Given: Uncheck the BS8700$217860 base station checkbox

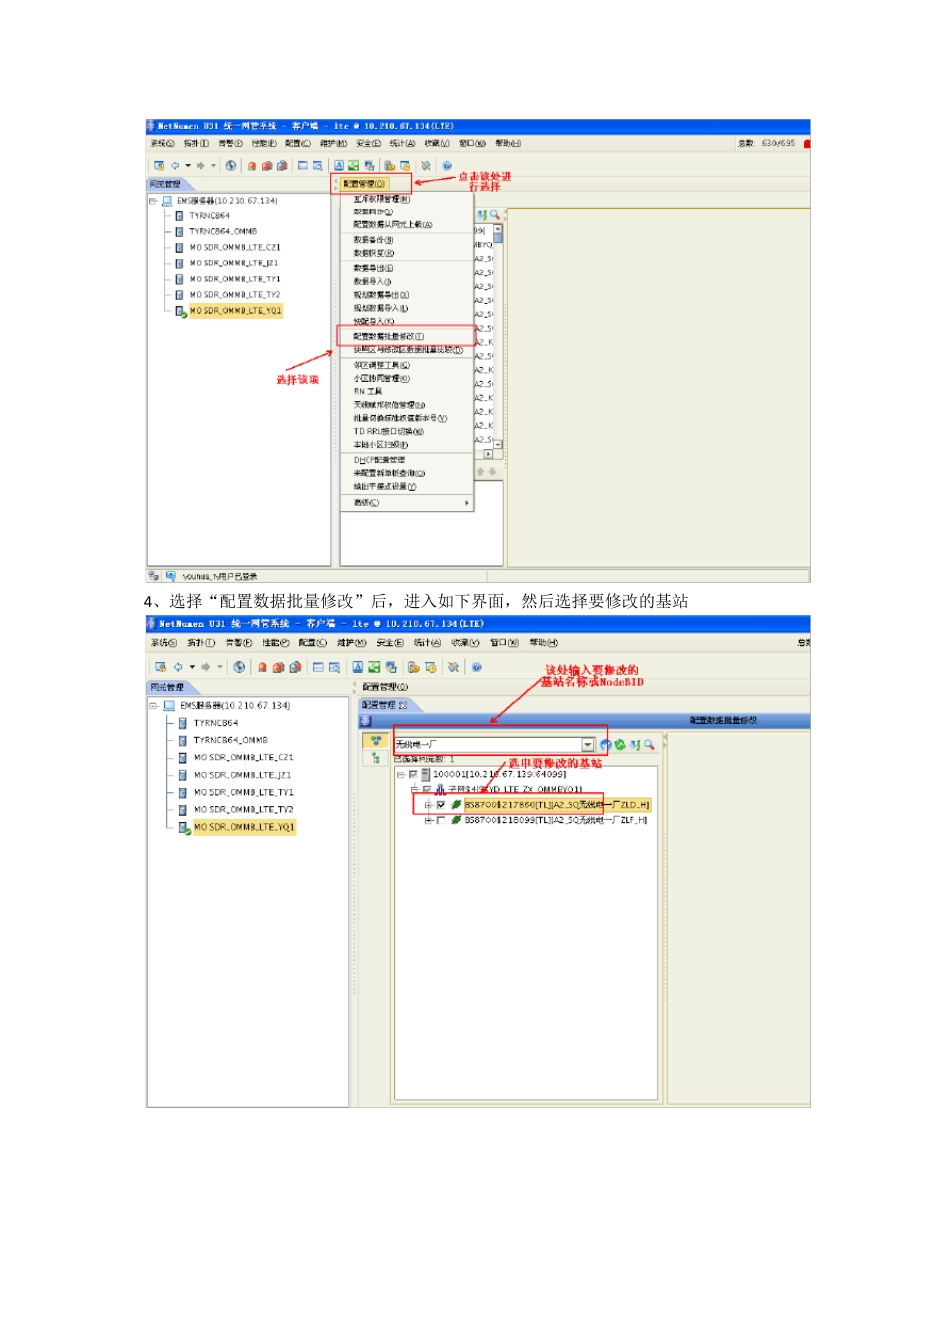Looking at the screenshot, I should tap(441, 805).
